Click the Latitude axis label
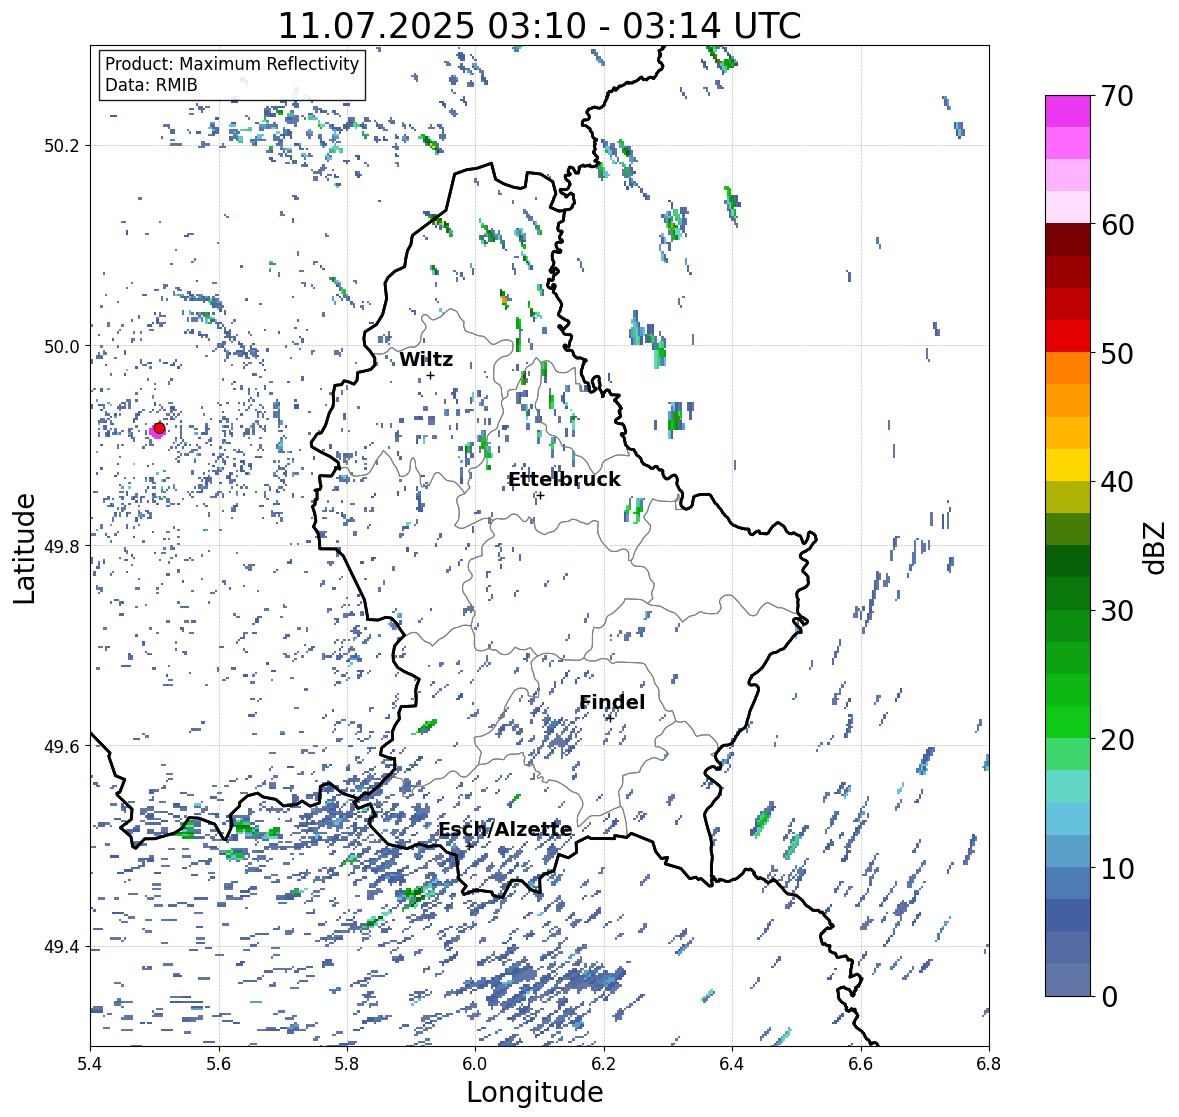 tap(25, 548)
